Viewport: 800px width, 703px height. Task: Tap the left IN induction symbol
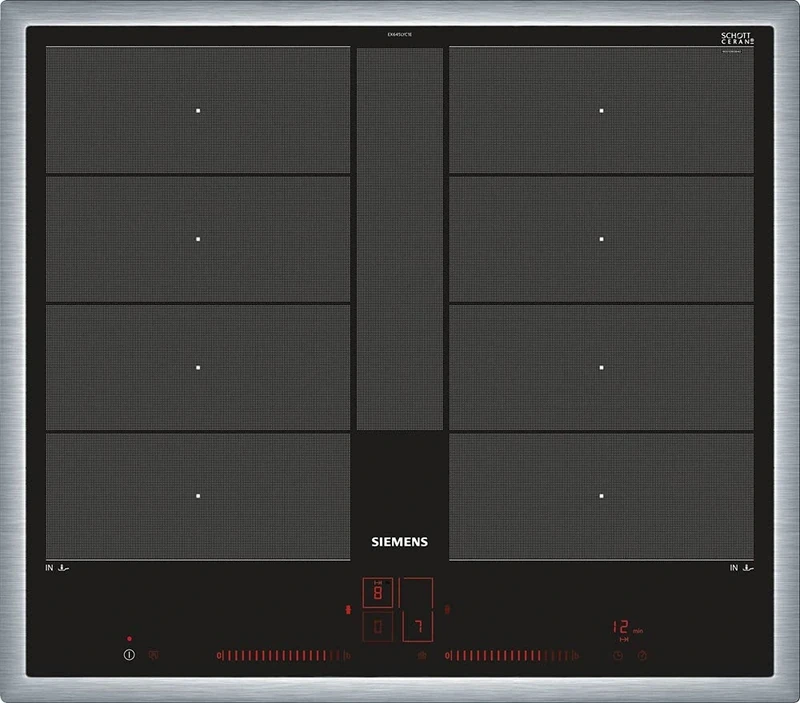point(56,569)
